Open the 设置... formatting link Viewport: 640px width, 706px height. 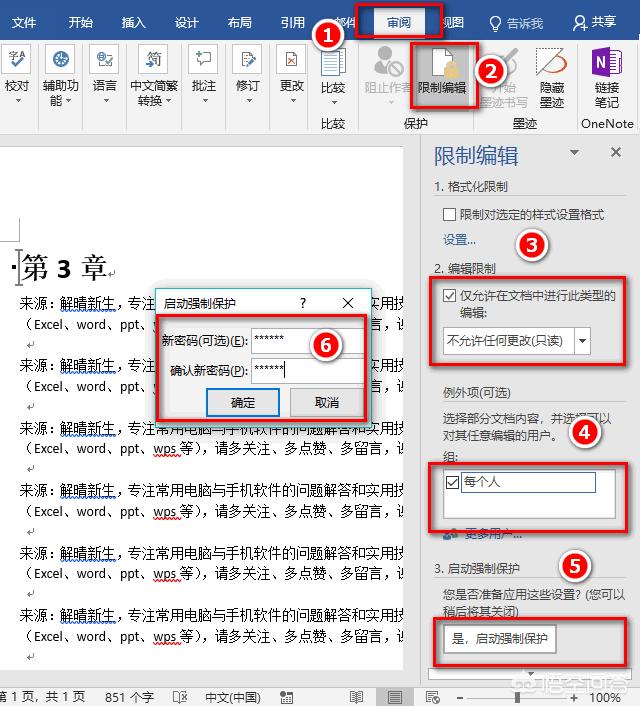[459, 240]
